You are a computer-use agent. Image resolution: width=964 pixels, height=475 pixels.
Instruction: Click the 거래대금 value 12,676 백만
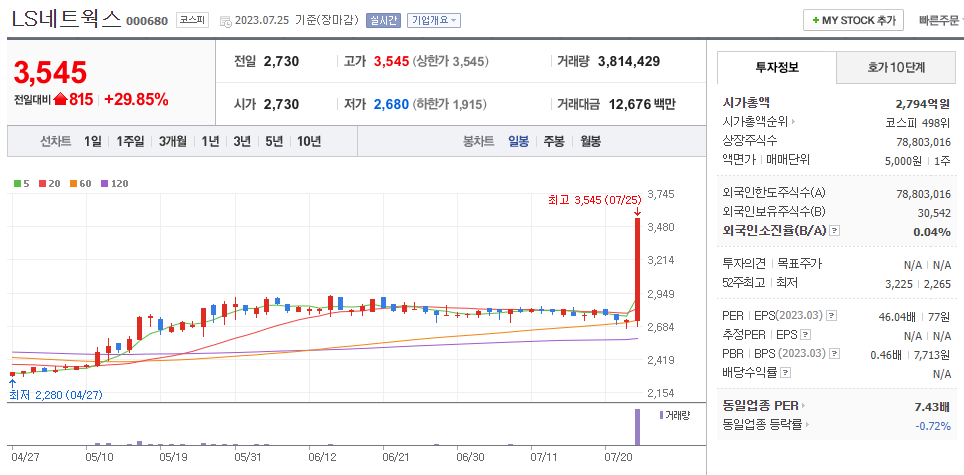coord(642,104)
